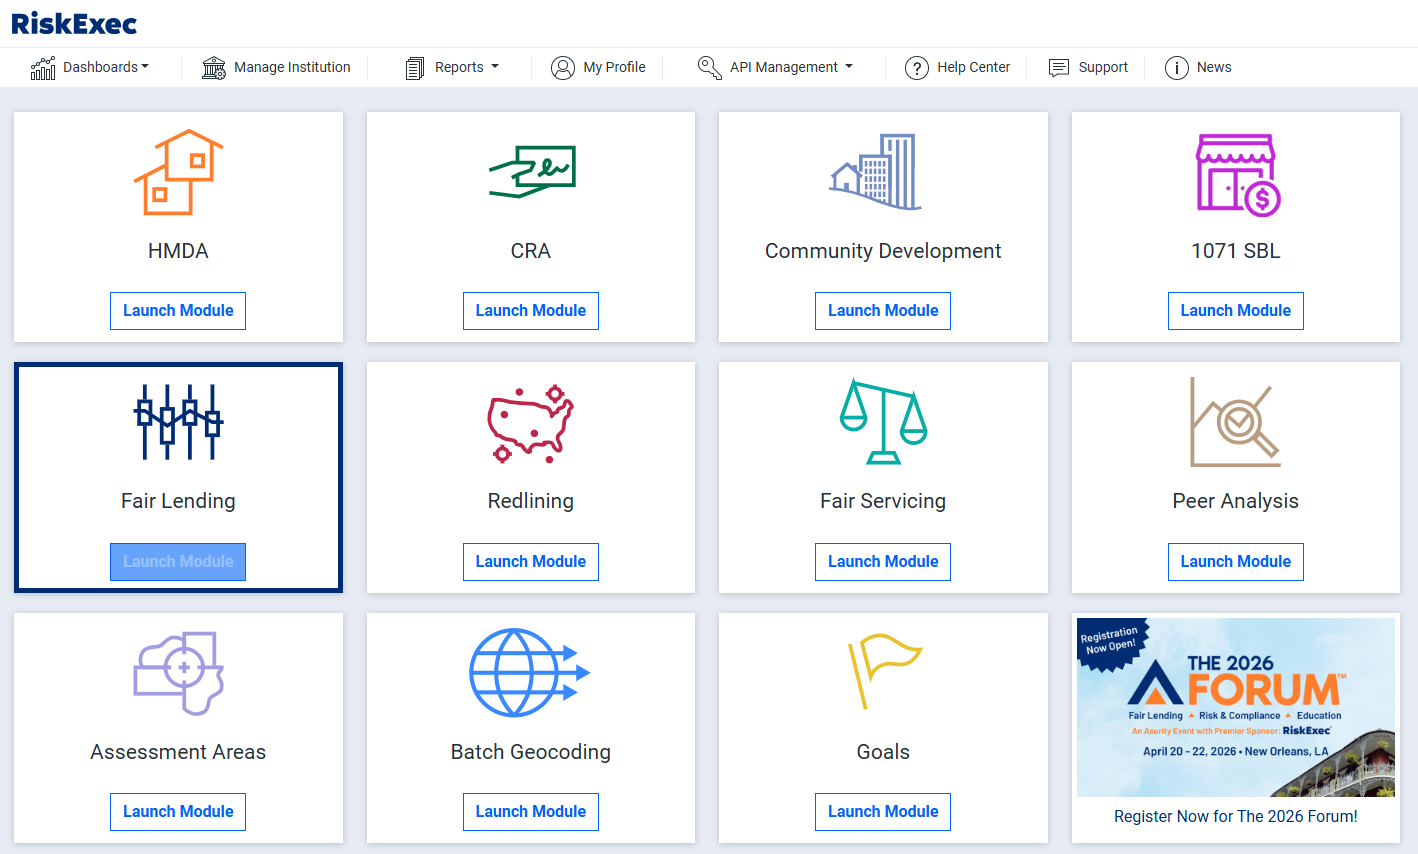The width and height of the screenshot is (1418, 854).
Task: Click the RiskExec logo
Action: coord(74,23)
